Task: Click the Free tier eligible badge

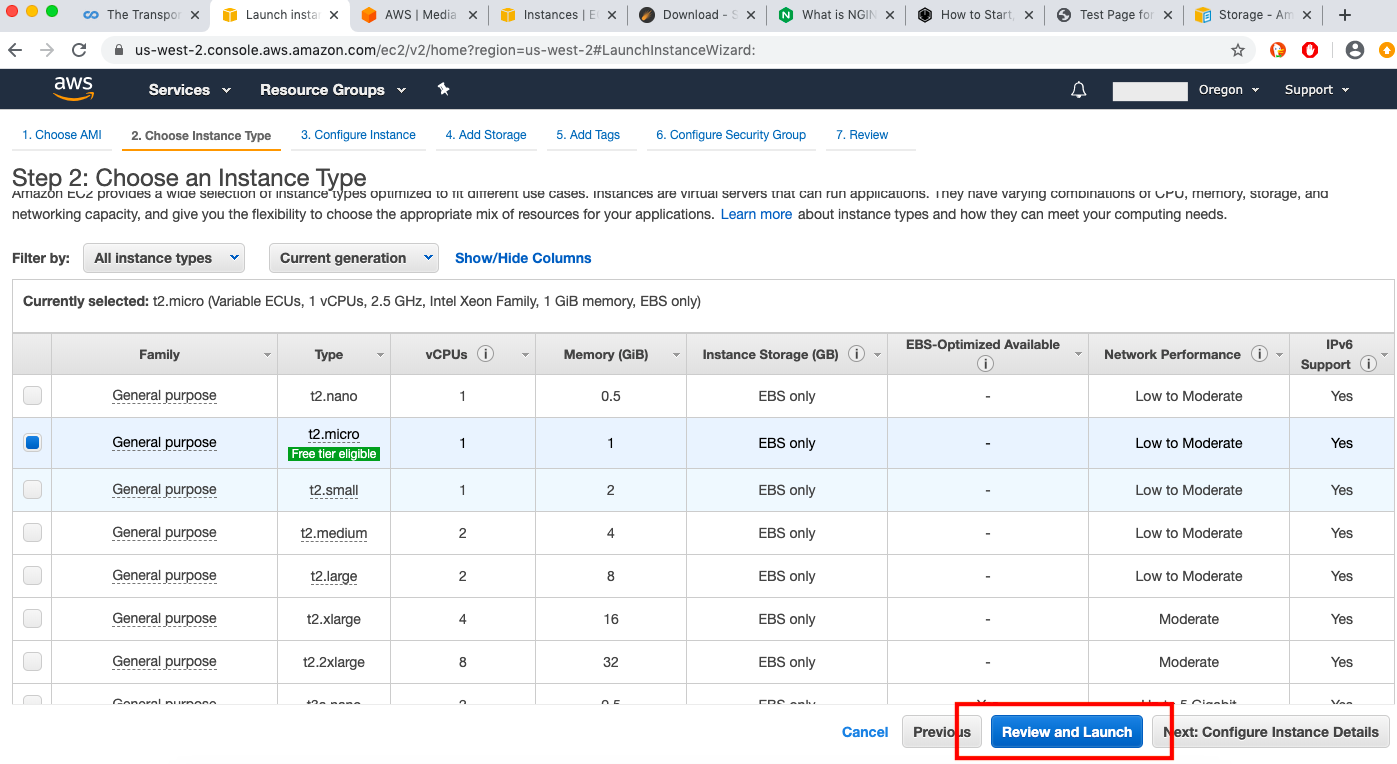Action: 334,453
